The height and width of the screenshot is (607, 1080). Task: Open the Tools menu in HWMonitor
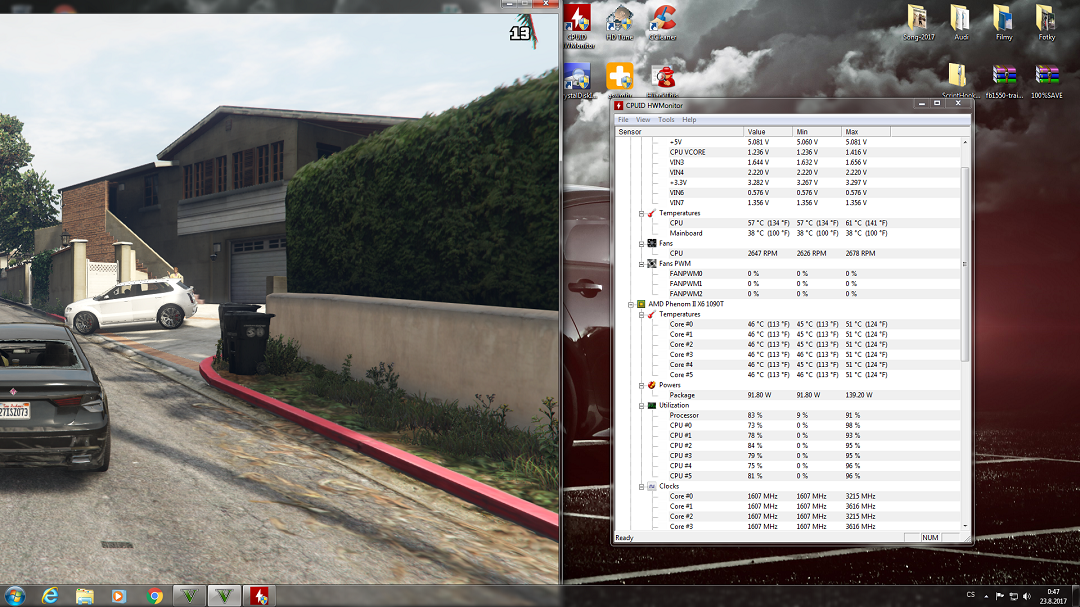(x=666, y=120)
